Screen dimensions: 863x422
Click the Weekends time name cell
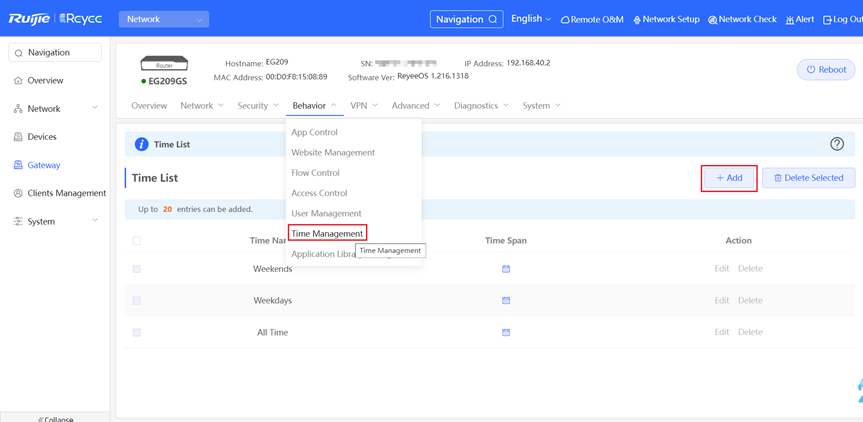(x=272, y=269)
